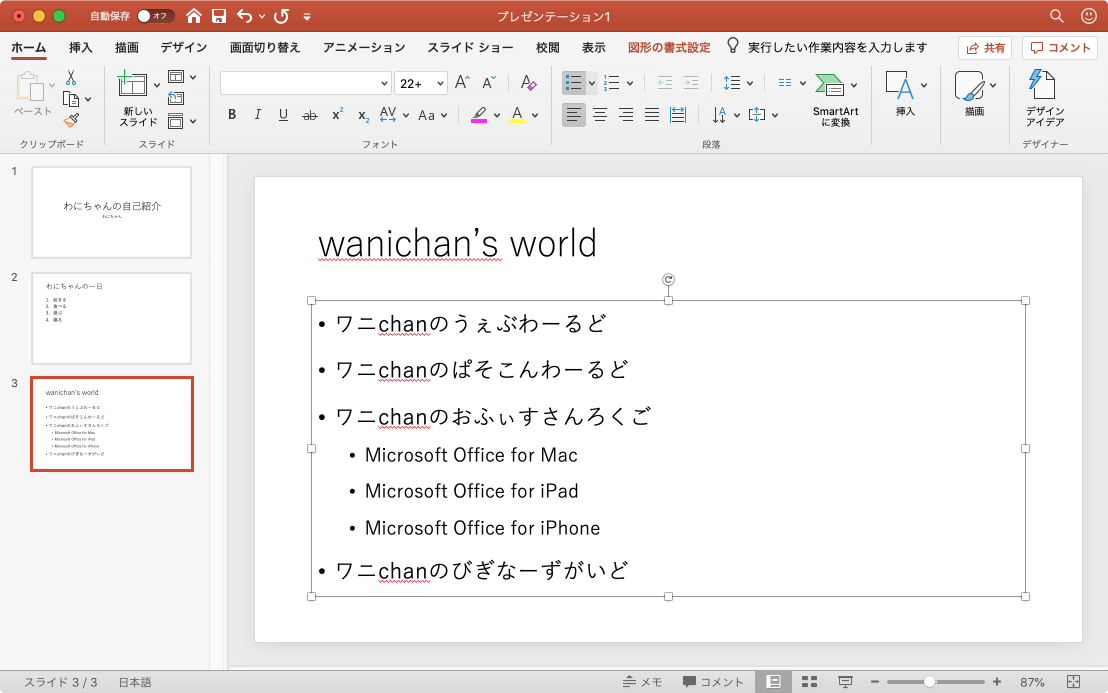Click the Format Painter brush icon

coord(71,120)
